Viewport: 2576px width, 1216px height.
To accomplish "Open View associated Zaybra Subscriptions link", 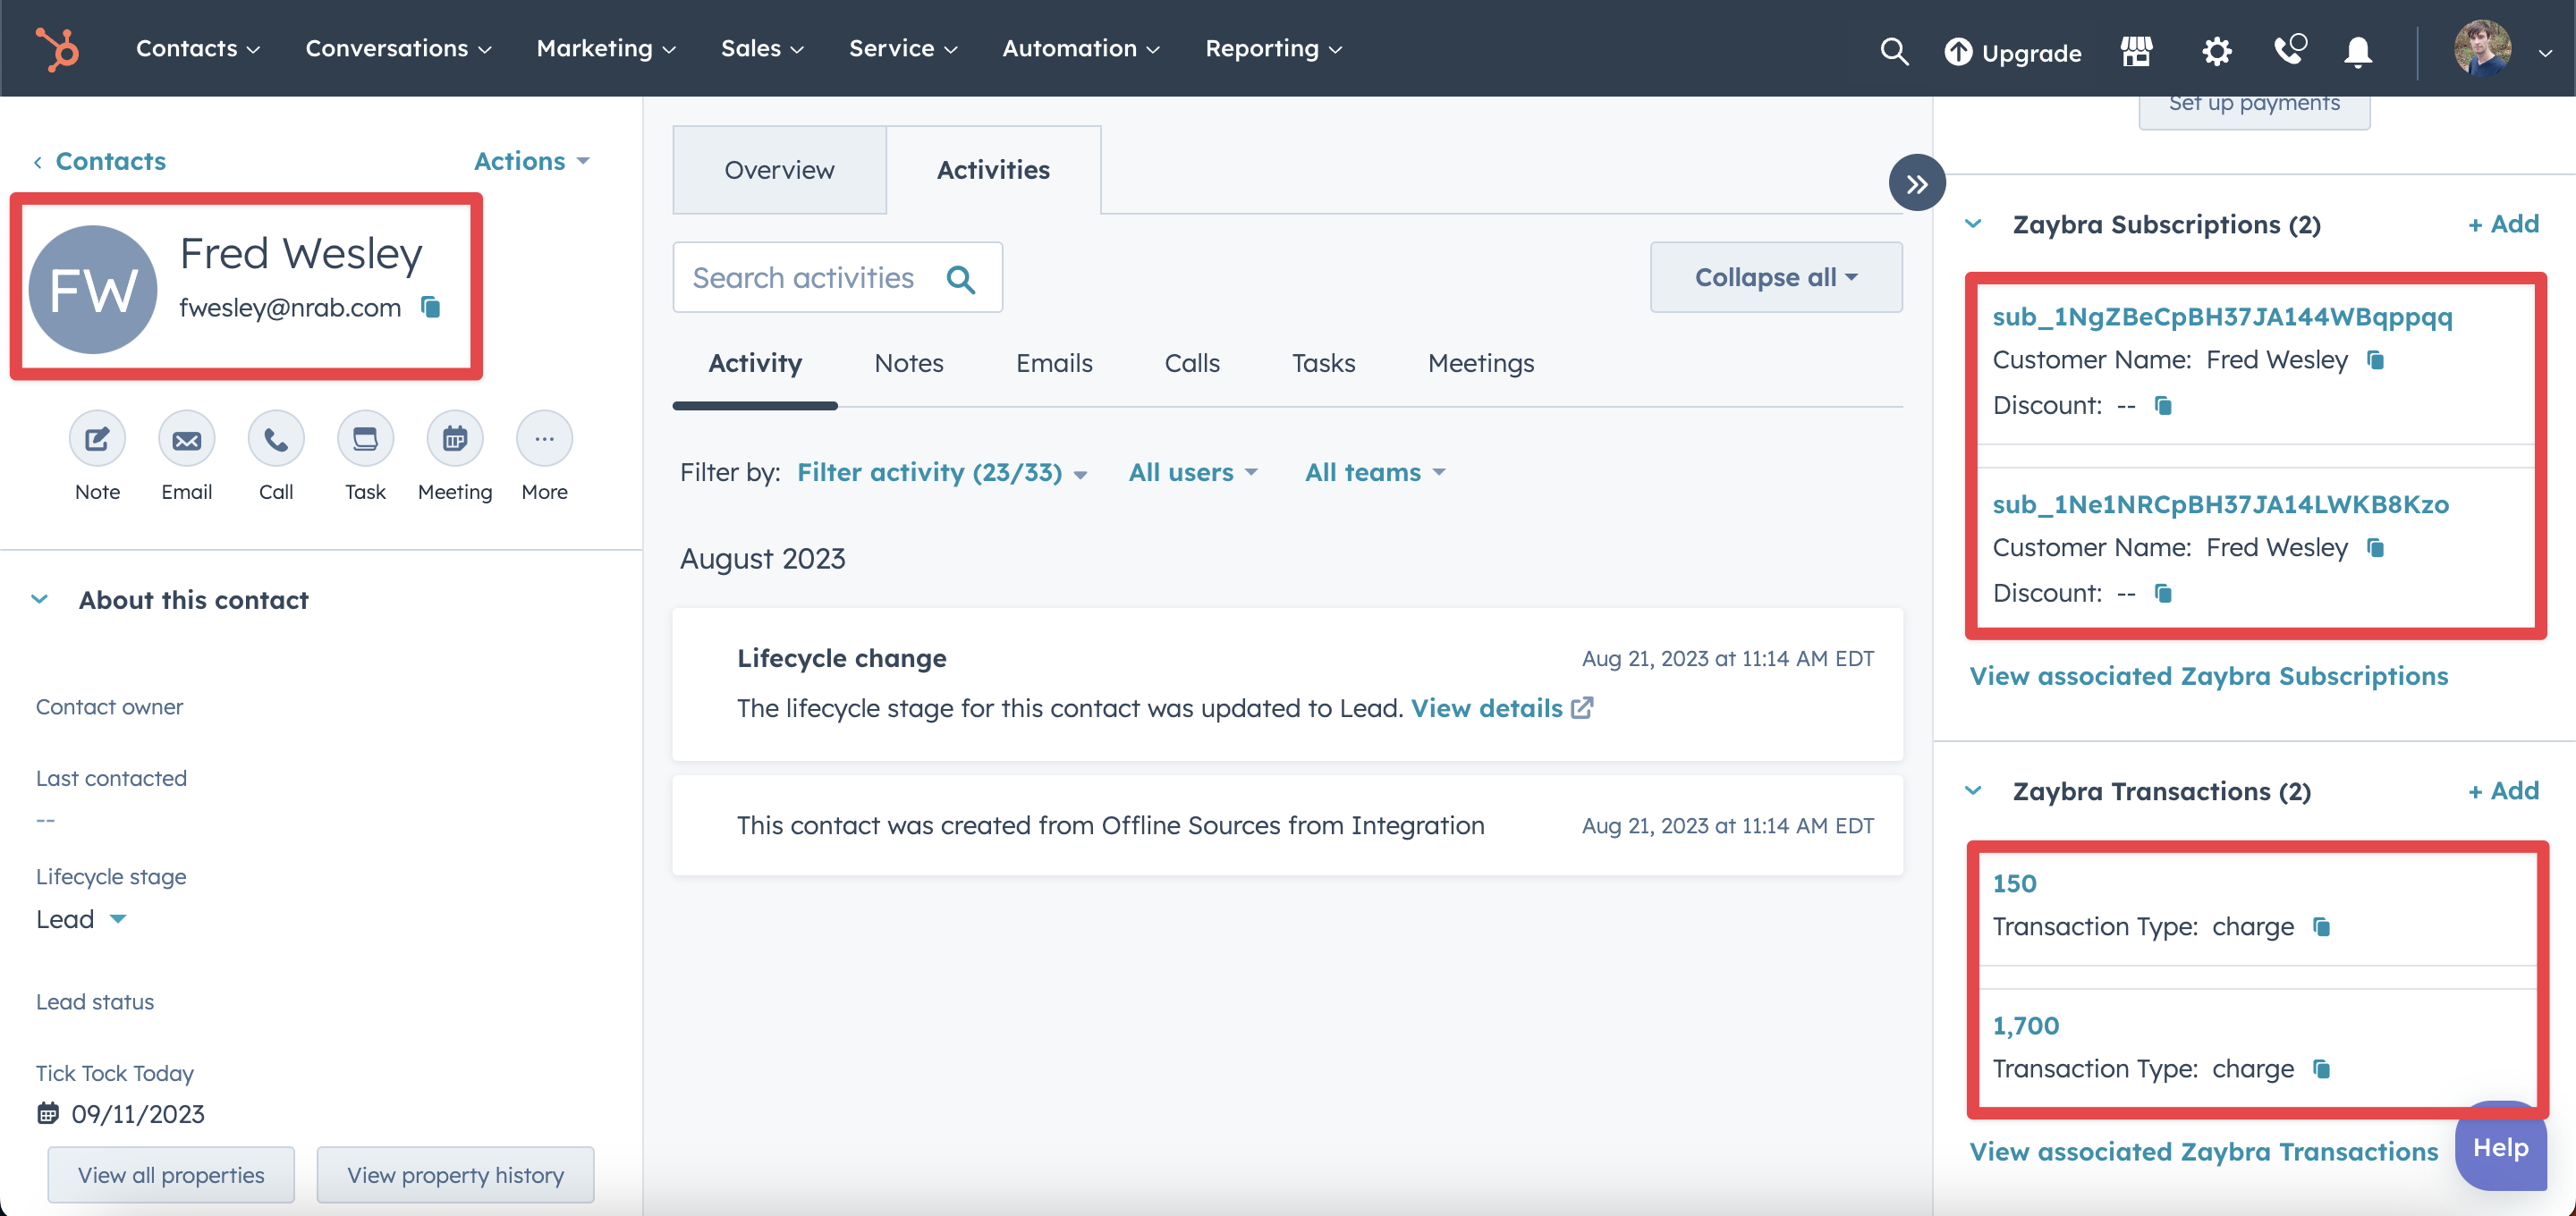I will [2208, 676].
